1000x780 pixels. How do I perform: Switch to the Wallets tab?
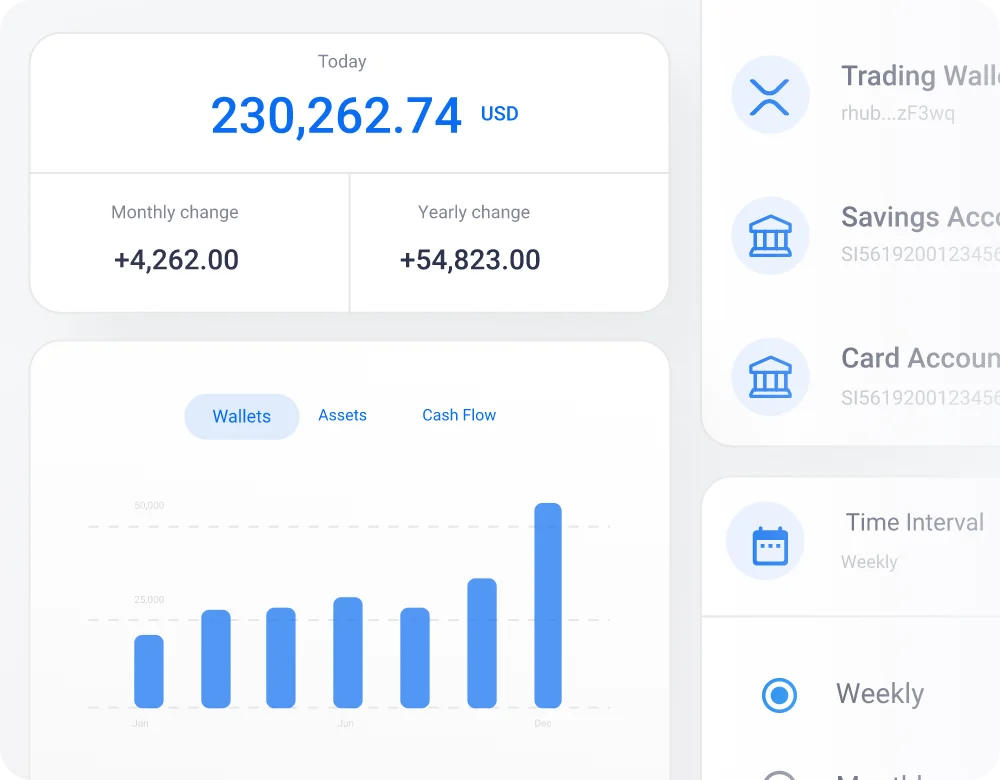point(242,417)
